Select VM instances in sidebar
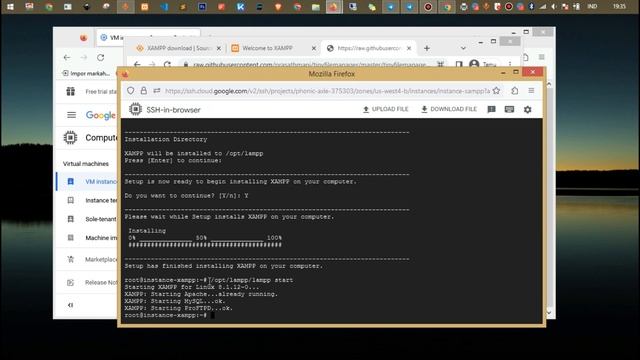This screenshot has width=640, height=360. click(x=88, y=181)
